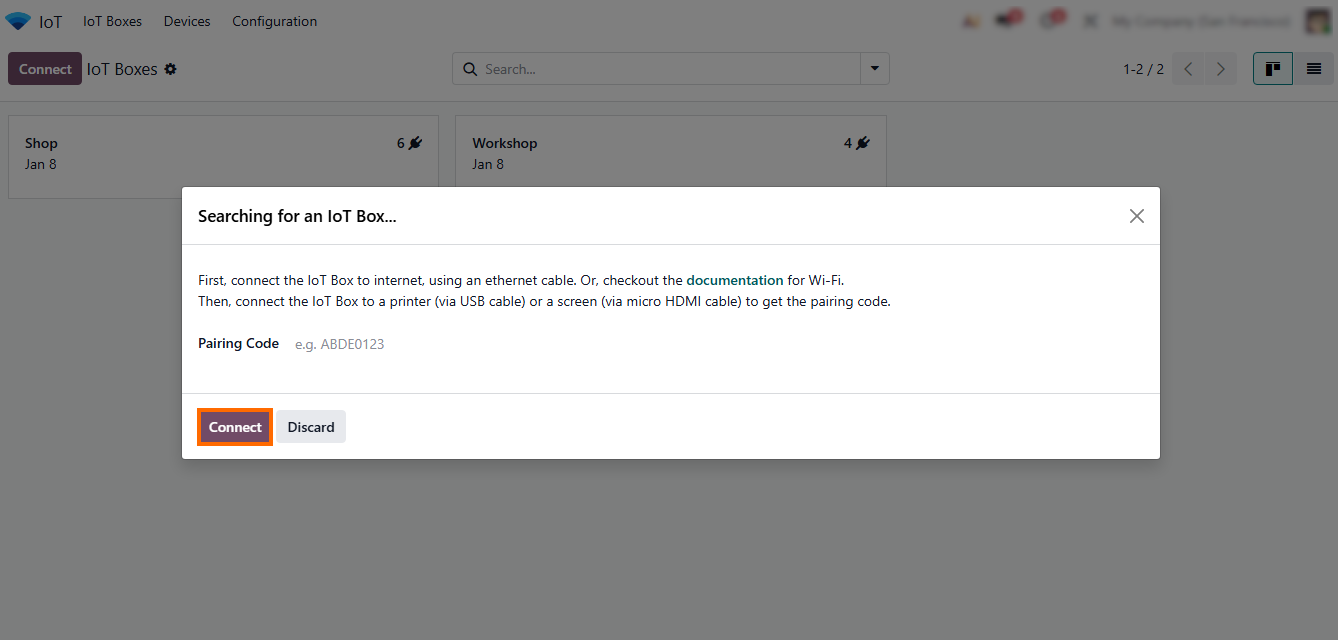The height and width of the screenshot is (640, 1338).
Task: Open the messages icon in top bar
Action: (1008, 20)
